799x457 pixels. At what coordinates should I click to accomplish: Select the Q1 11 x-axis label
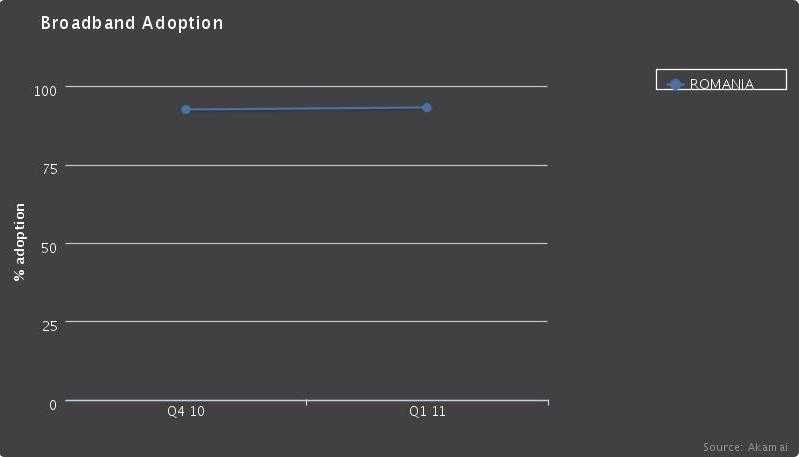click(x=427, y=412)
